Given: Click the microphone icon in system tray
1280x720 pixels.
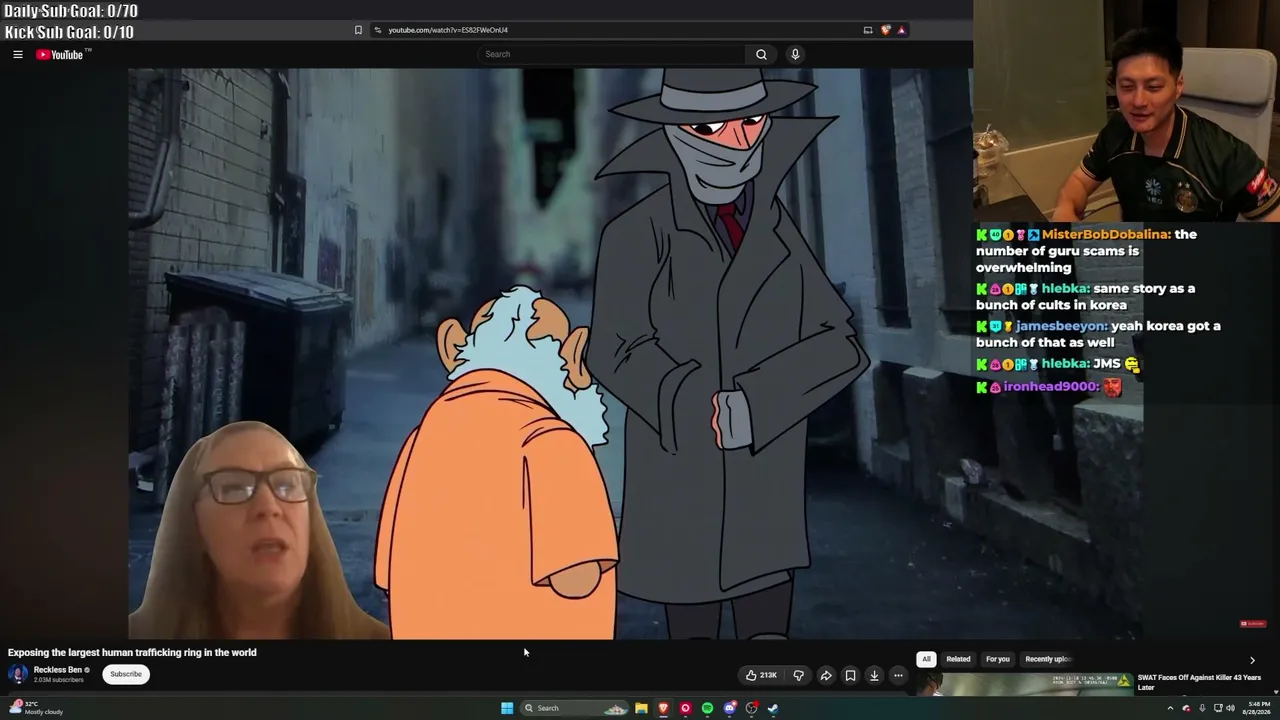Looking at the screenshot, I should (1202, 708).
